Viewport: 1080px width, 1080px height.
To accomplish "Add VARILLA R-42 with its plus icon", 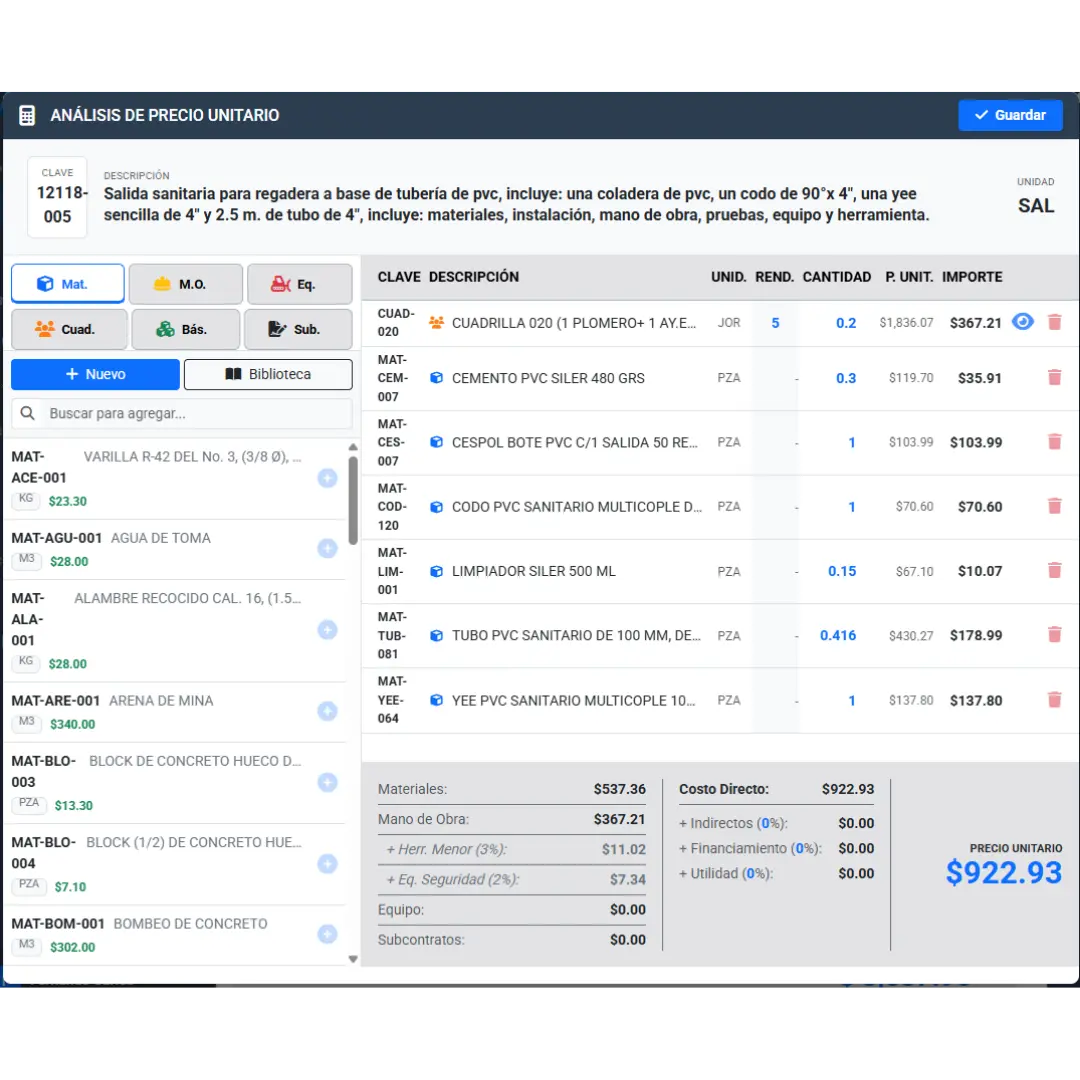I will [327, 478].
